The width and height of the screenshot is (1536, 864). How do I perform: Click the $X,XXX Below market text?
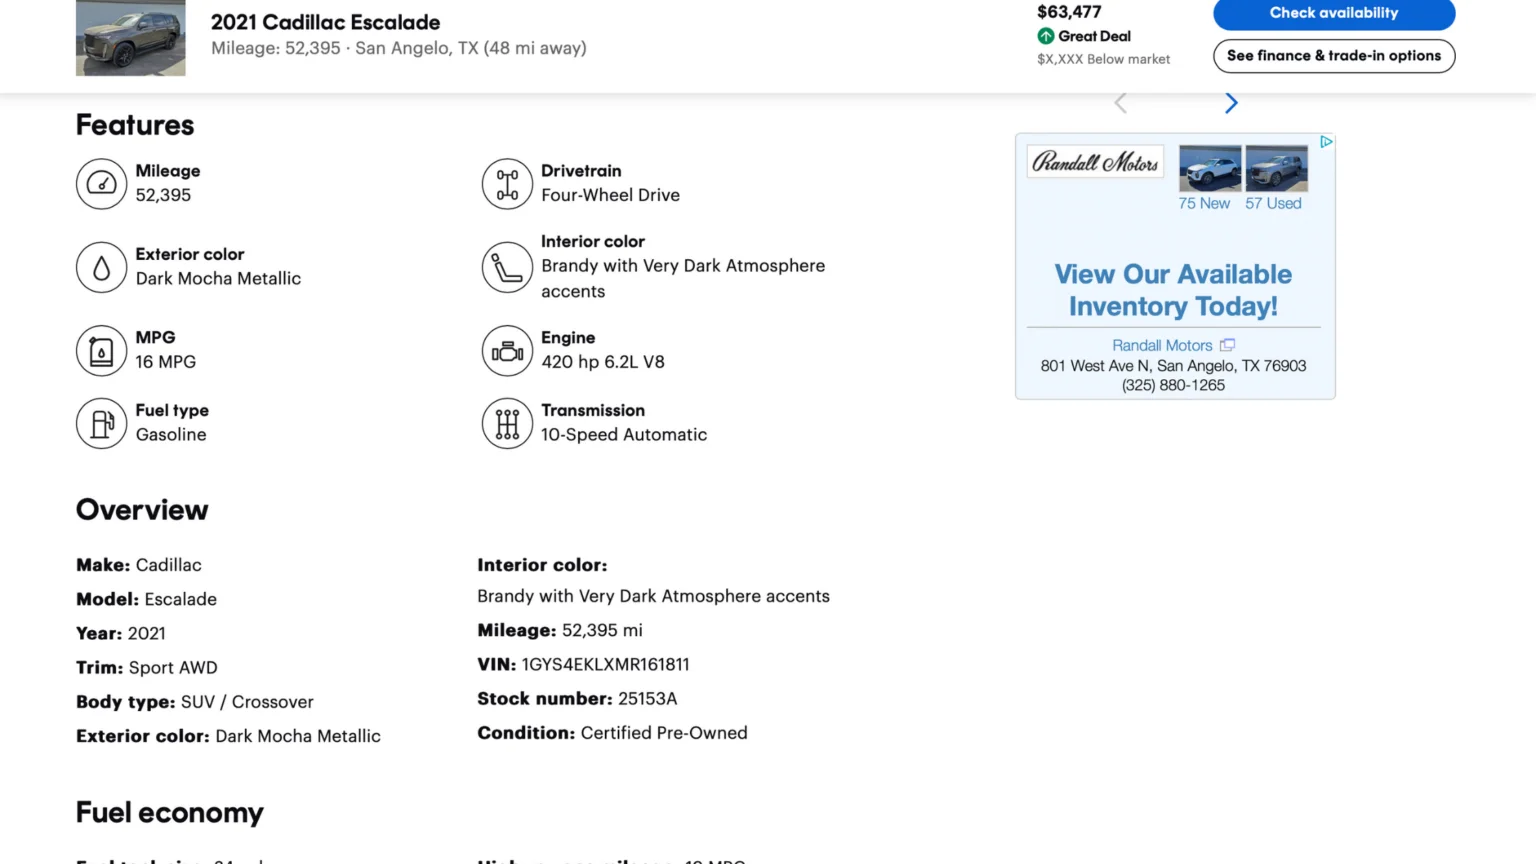point(1103,59)
